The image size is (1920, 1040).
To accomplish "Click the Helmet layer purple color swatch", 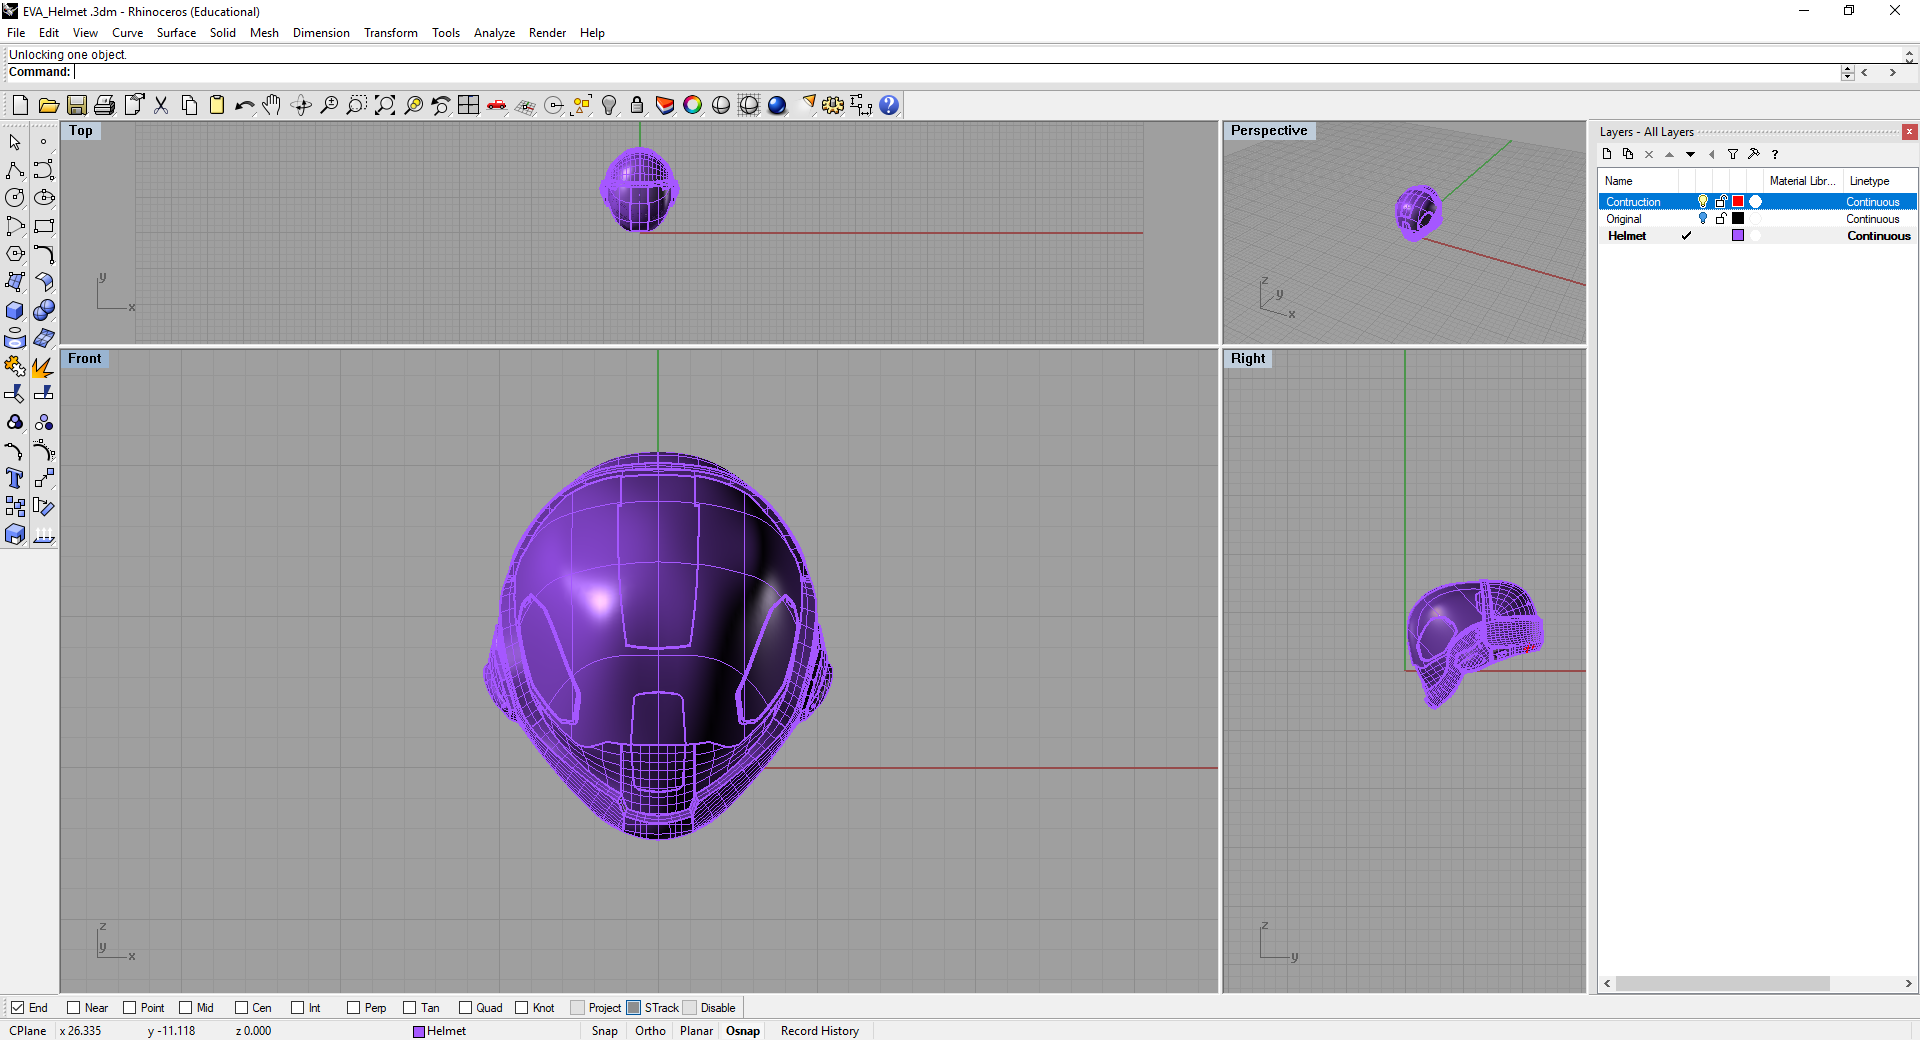I will [x=1738, y=236].
